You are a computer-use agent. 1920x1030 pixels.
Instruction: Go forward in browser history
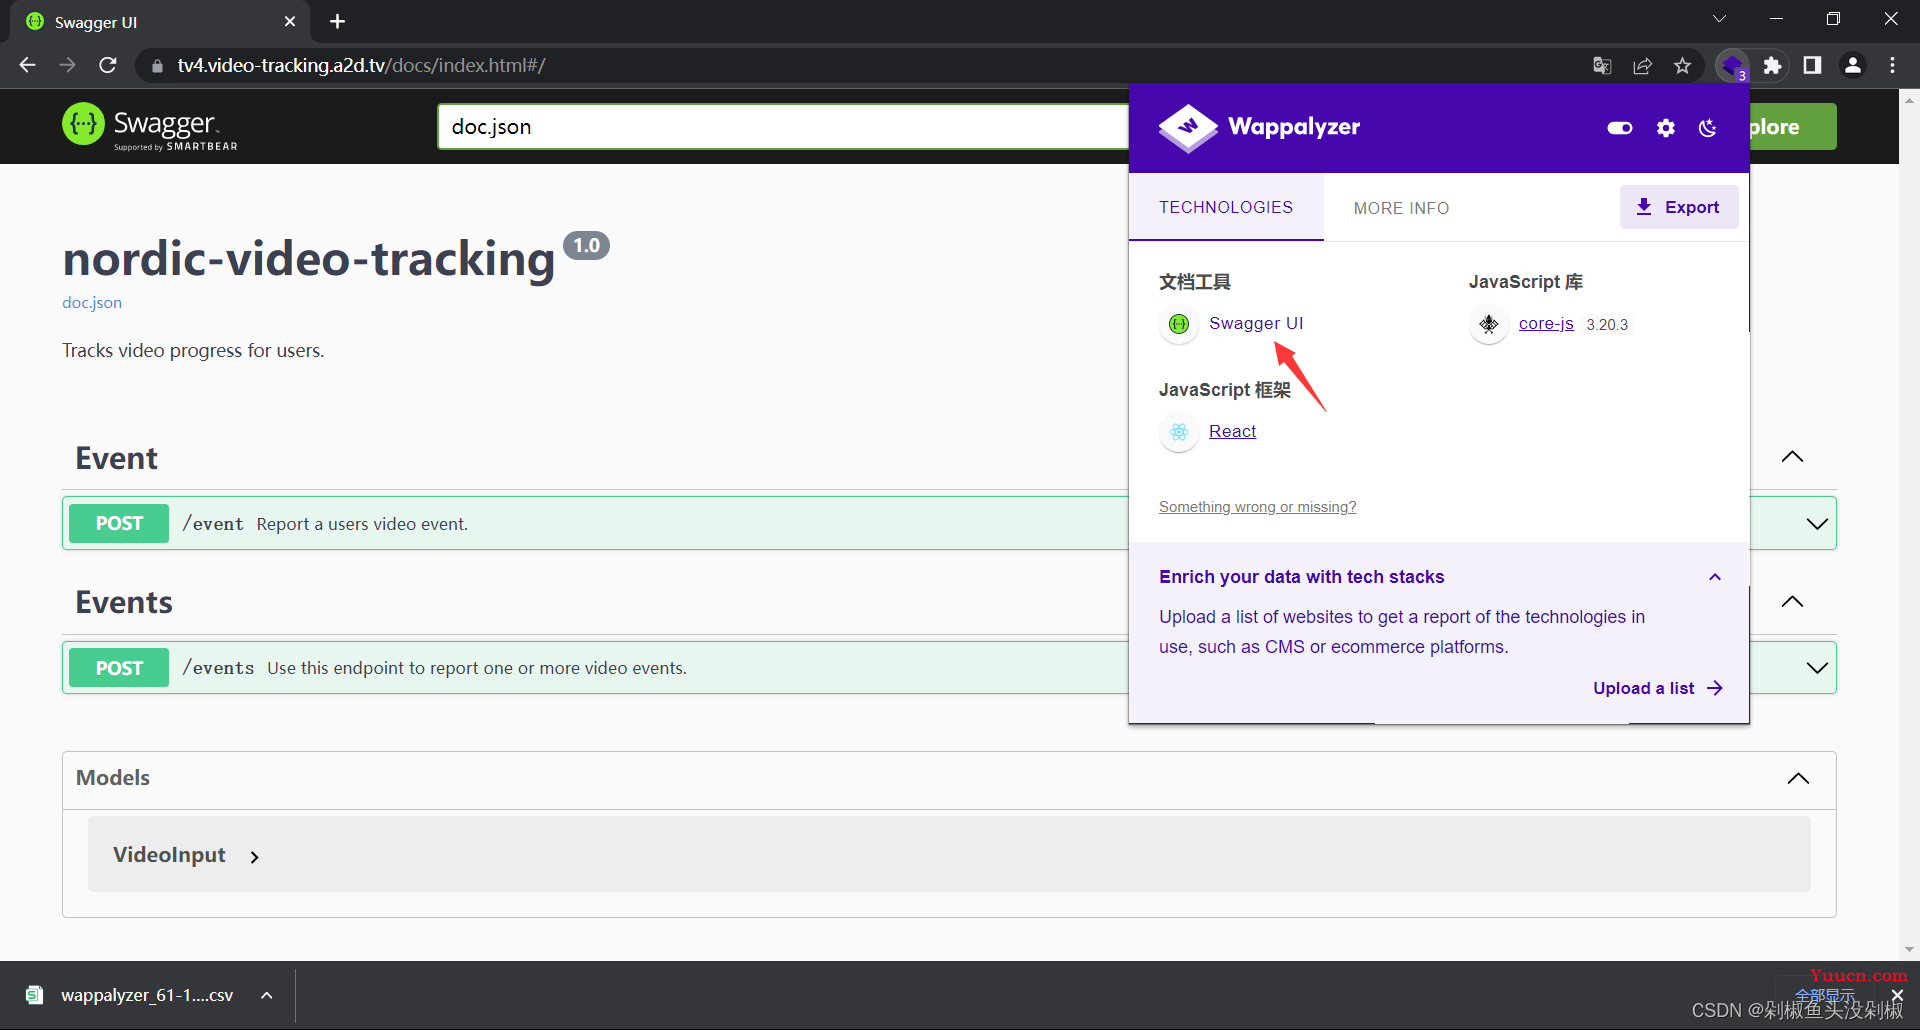[x=67, y=65]
